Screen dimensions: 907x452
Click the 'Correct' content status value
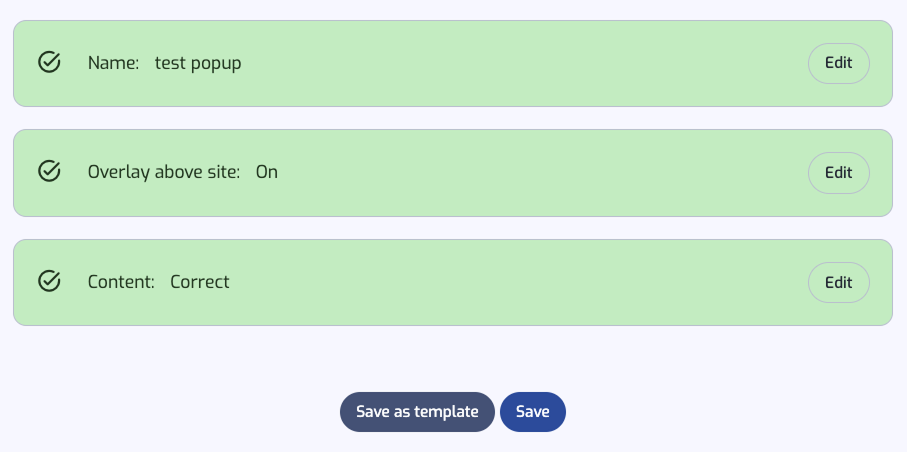200,282
